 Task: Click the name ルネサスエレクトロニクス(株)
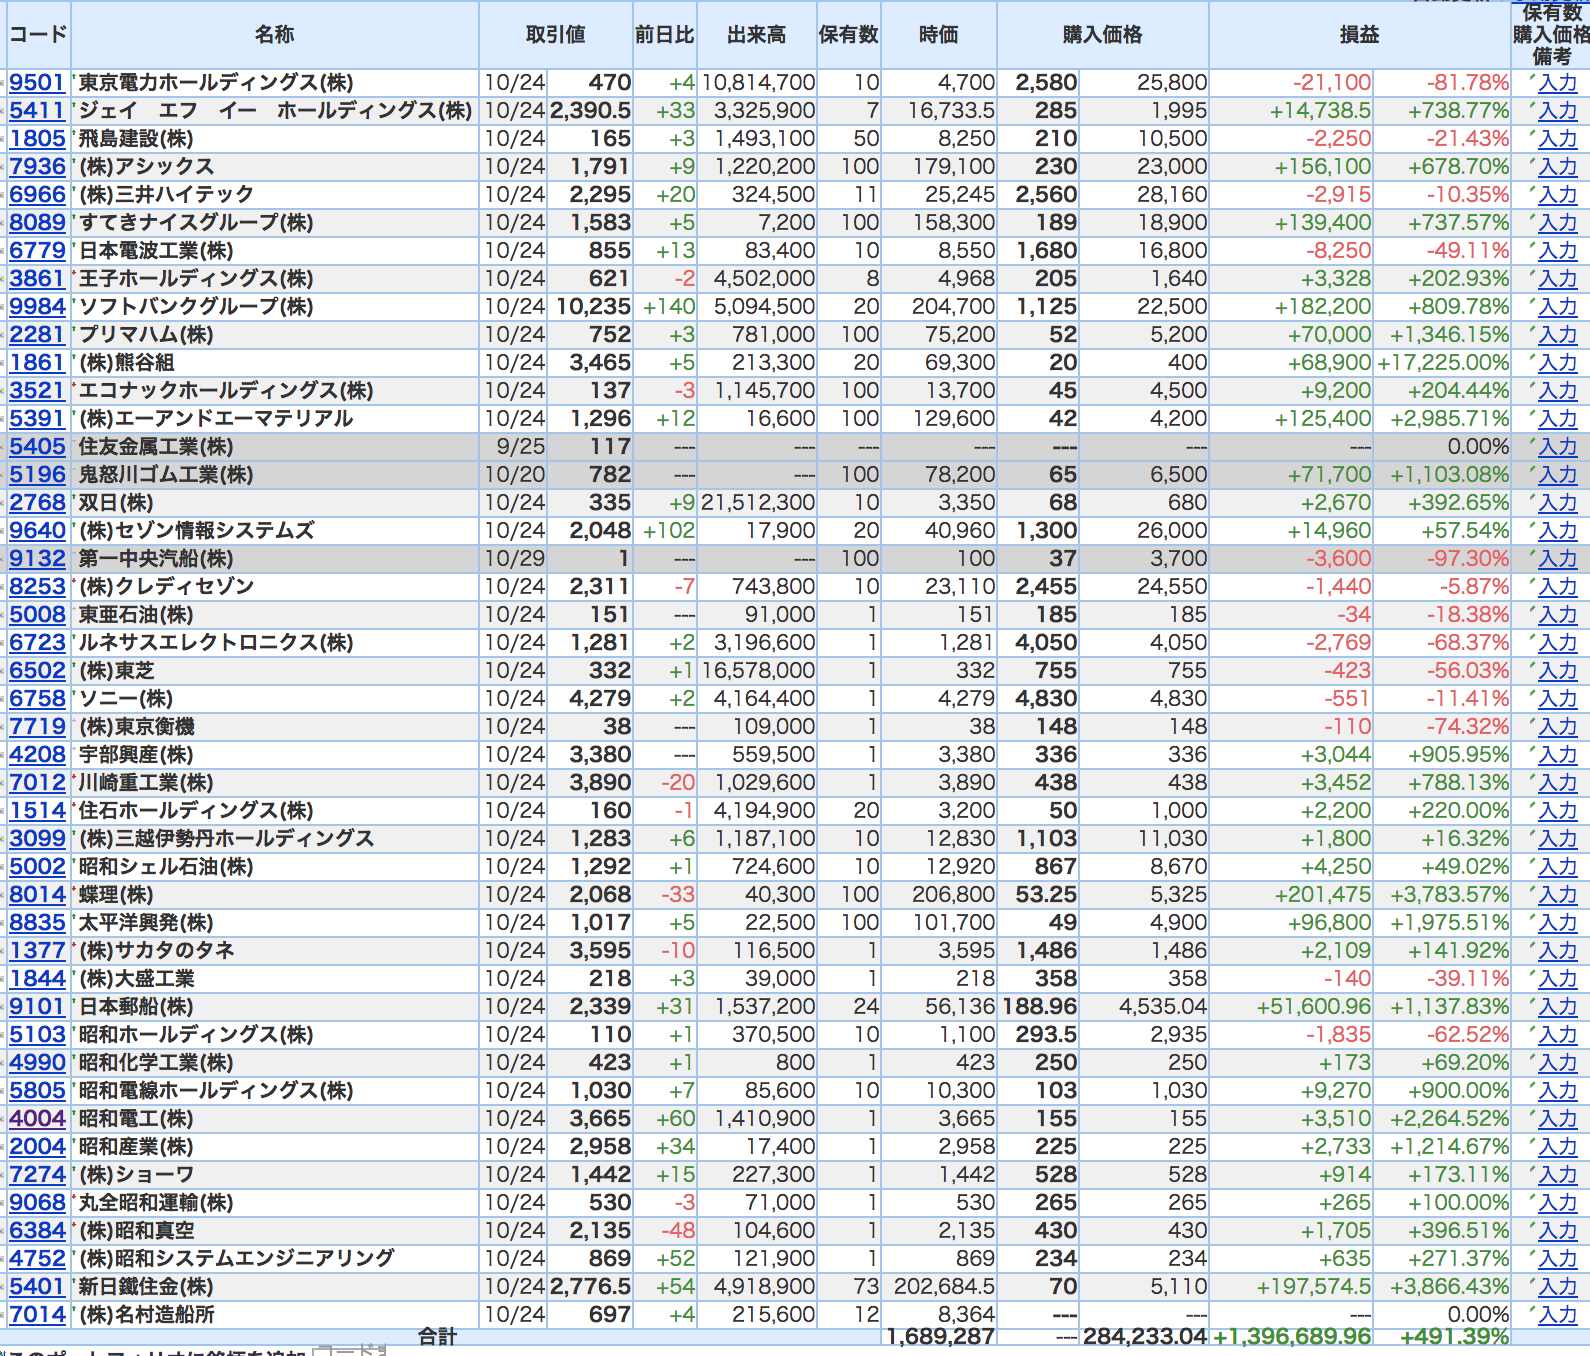(x=216, y=643)
